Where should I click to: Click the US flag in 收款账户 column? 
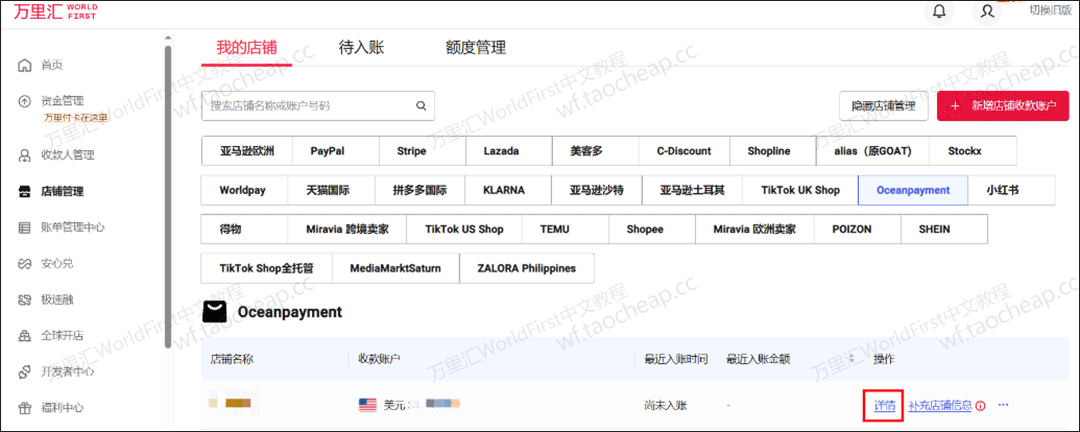[x=368, y=405]
